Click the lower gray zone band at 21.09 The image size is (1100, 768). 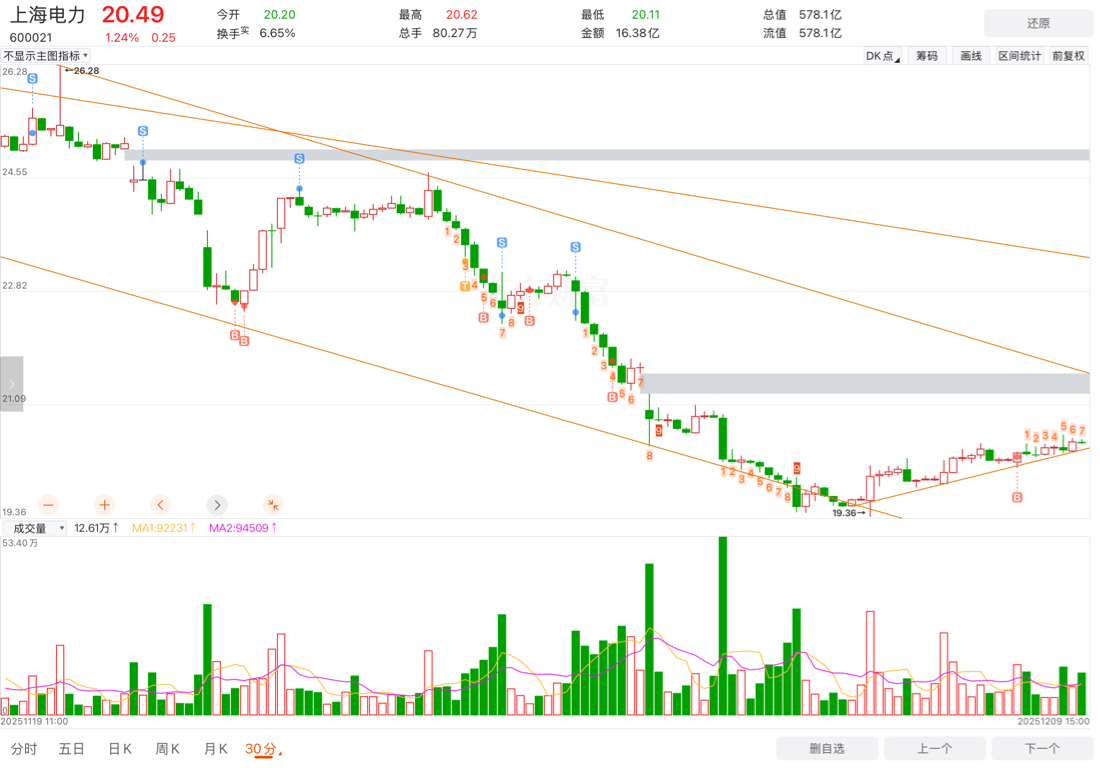point(864,383)
